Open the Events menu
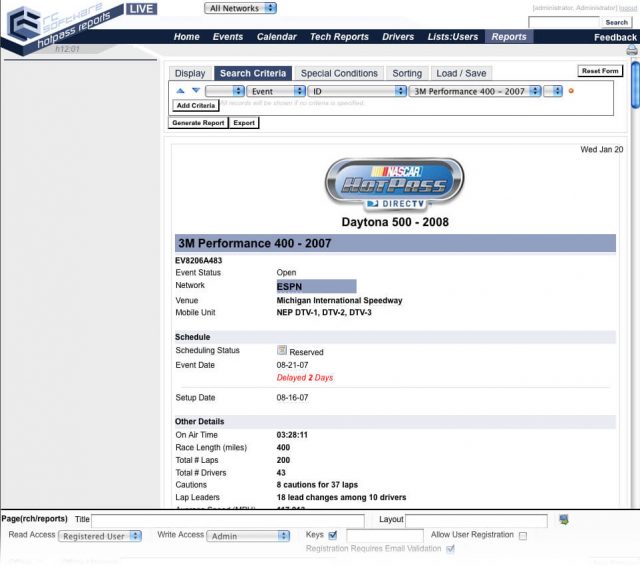640x566 pixels. 228,37
